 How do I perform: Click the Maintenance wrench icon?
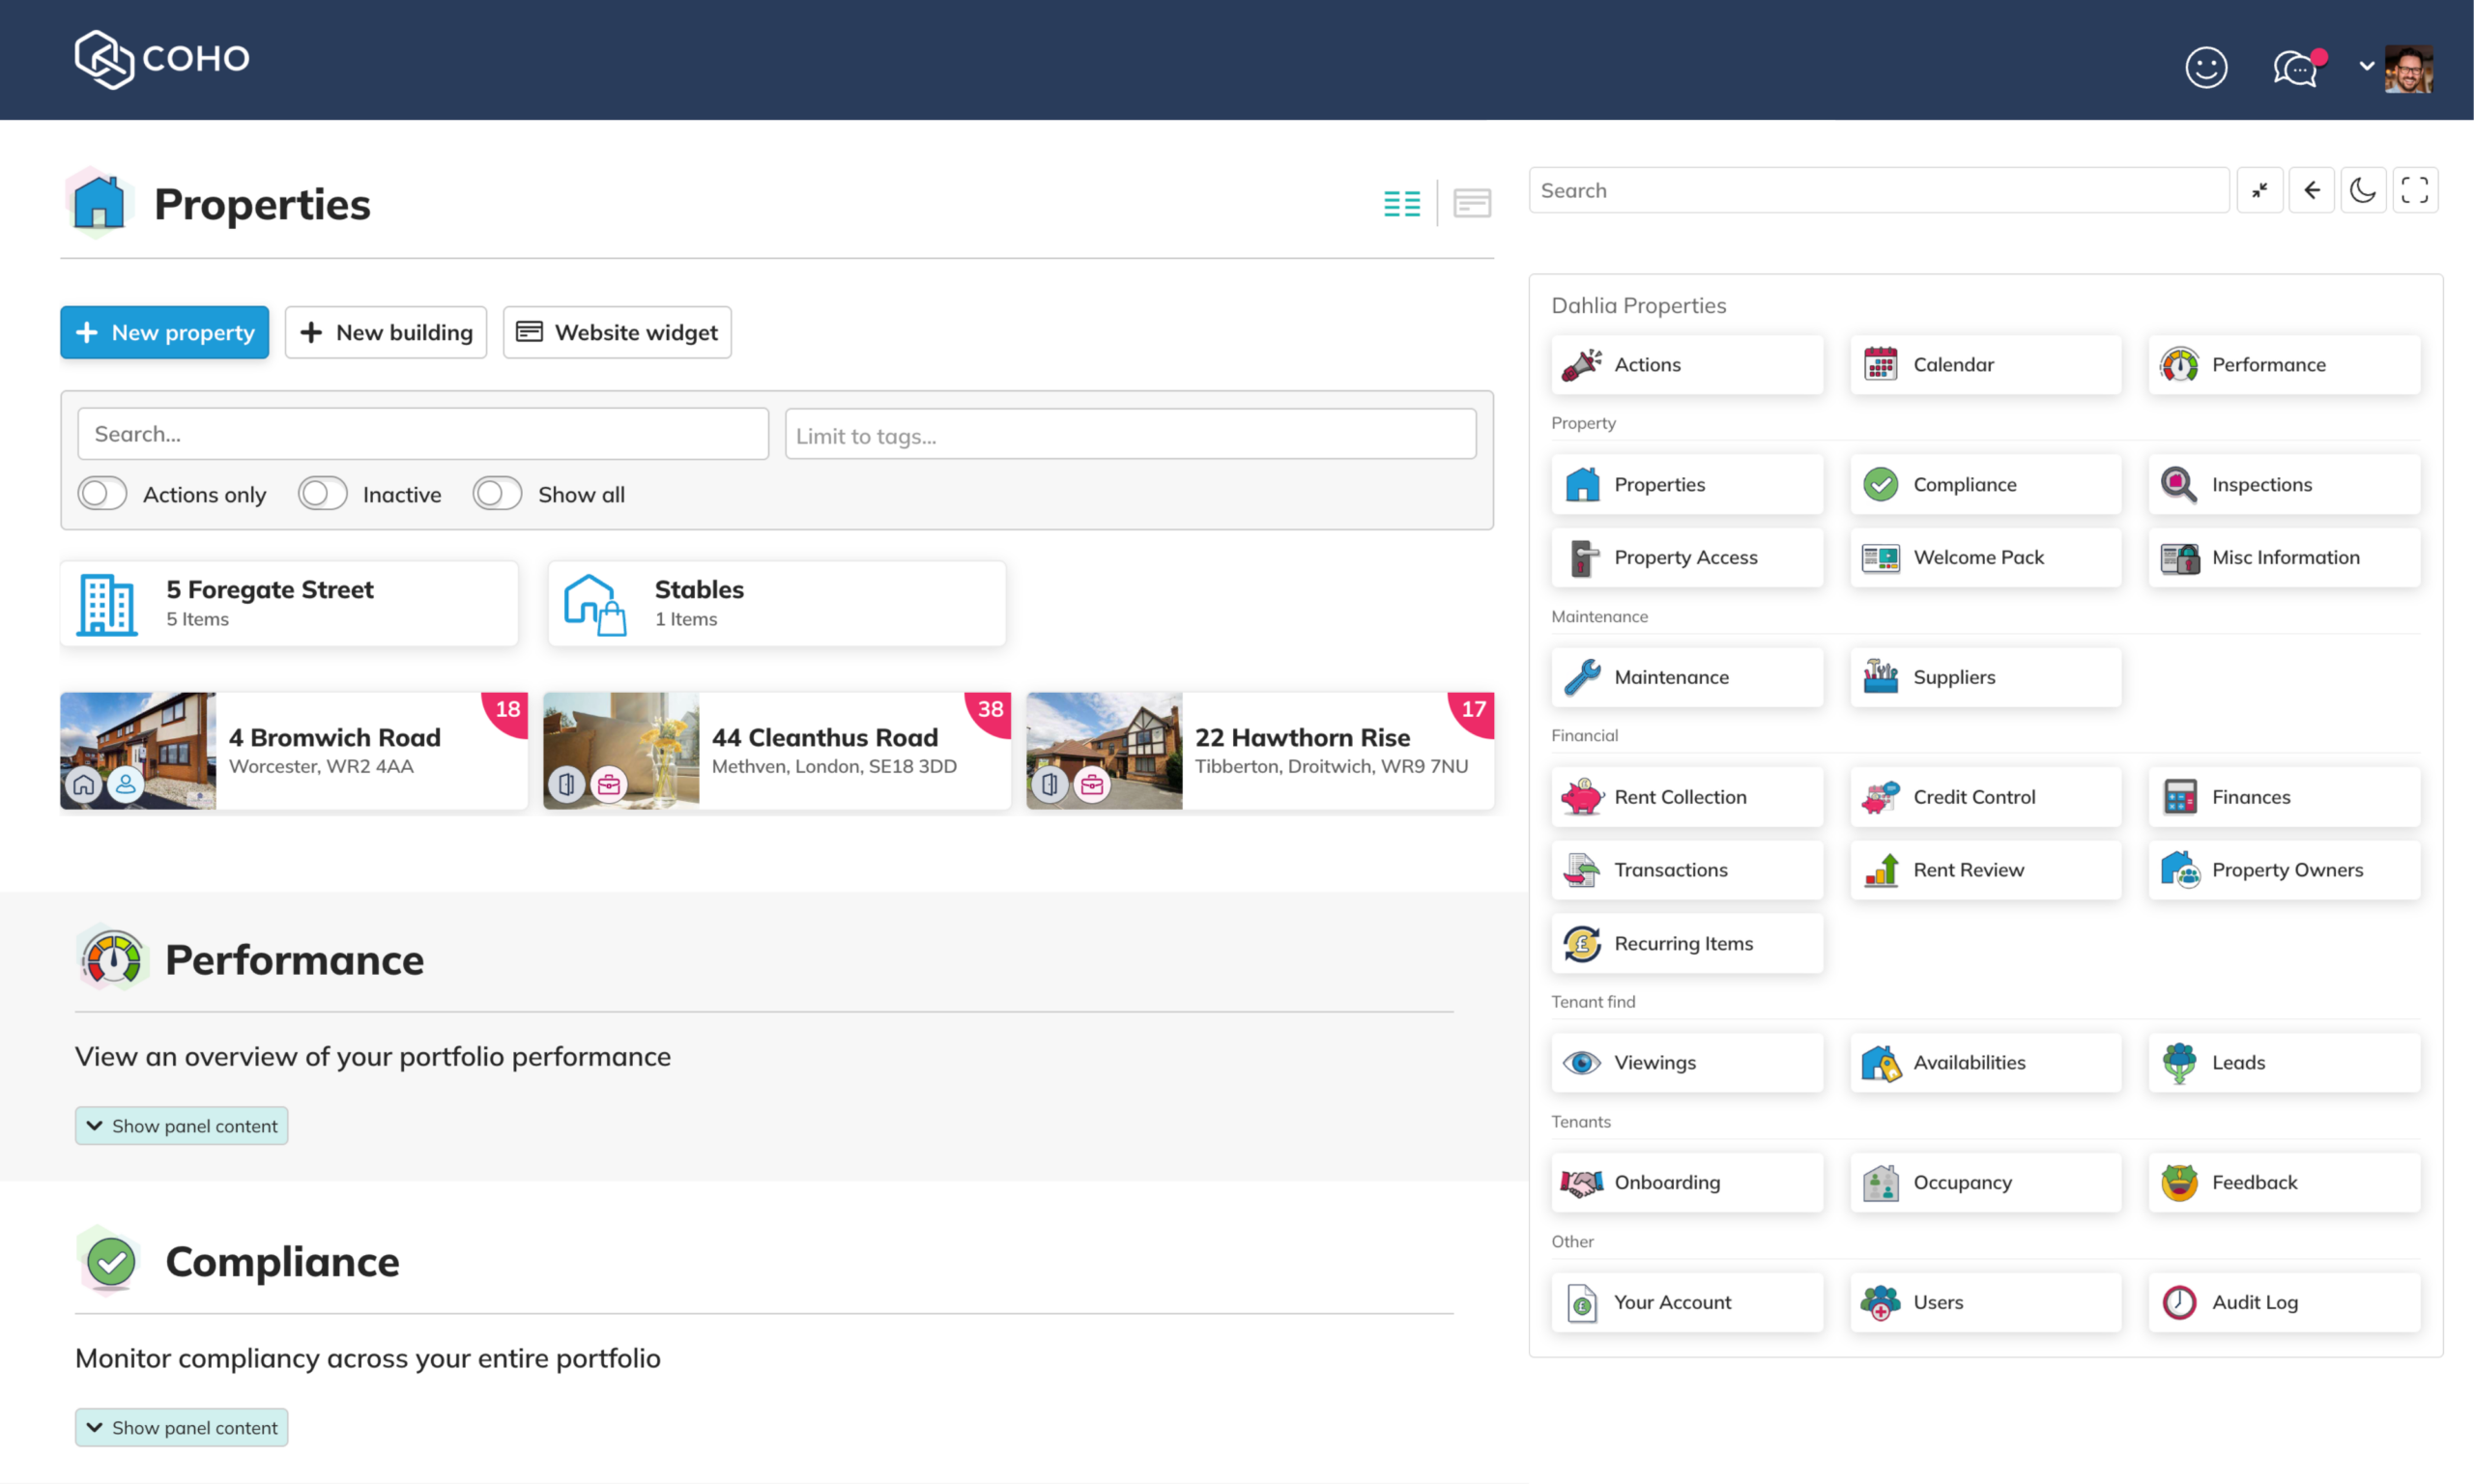click(1582, 677)
